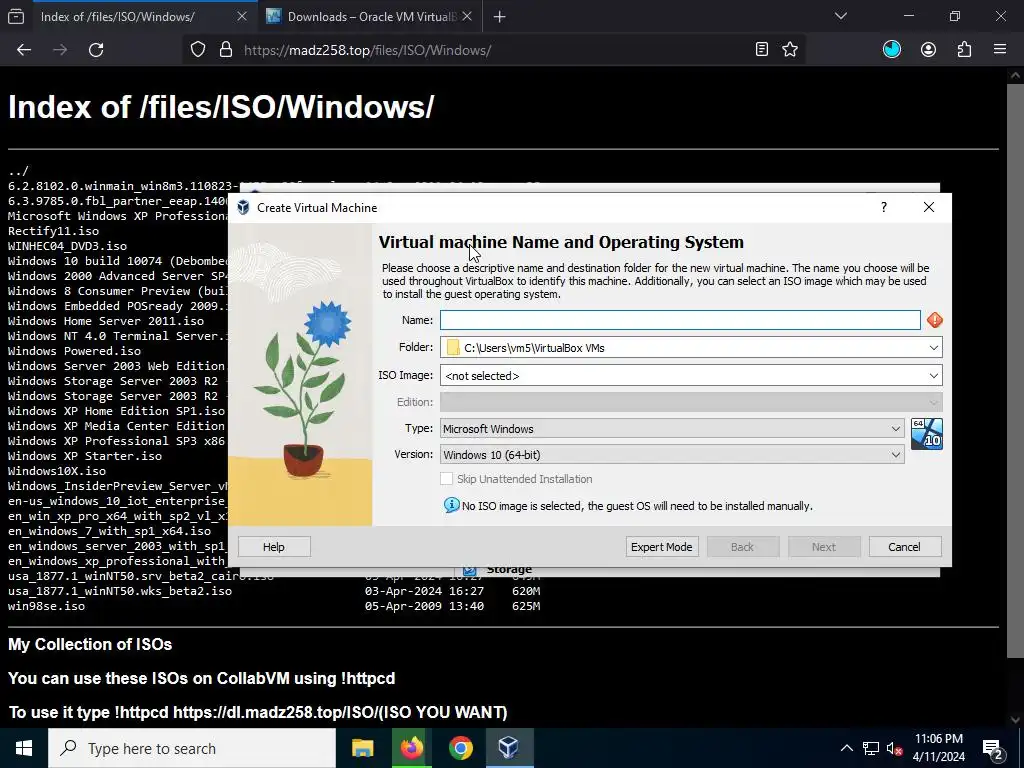The image size is (1024, 768).
Task: Click the Firefox View icon at top left
Action: coord(16,17)
